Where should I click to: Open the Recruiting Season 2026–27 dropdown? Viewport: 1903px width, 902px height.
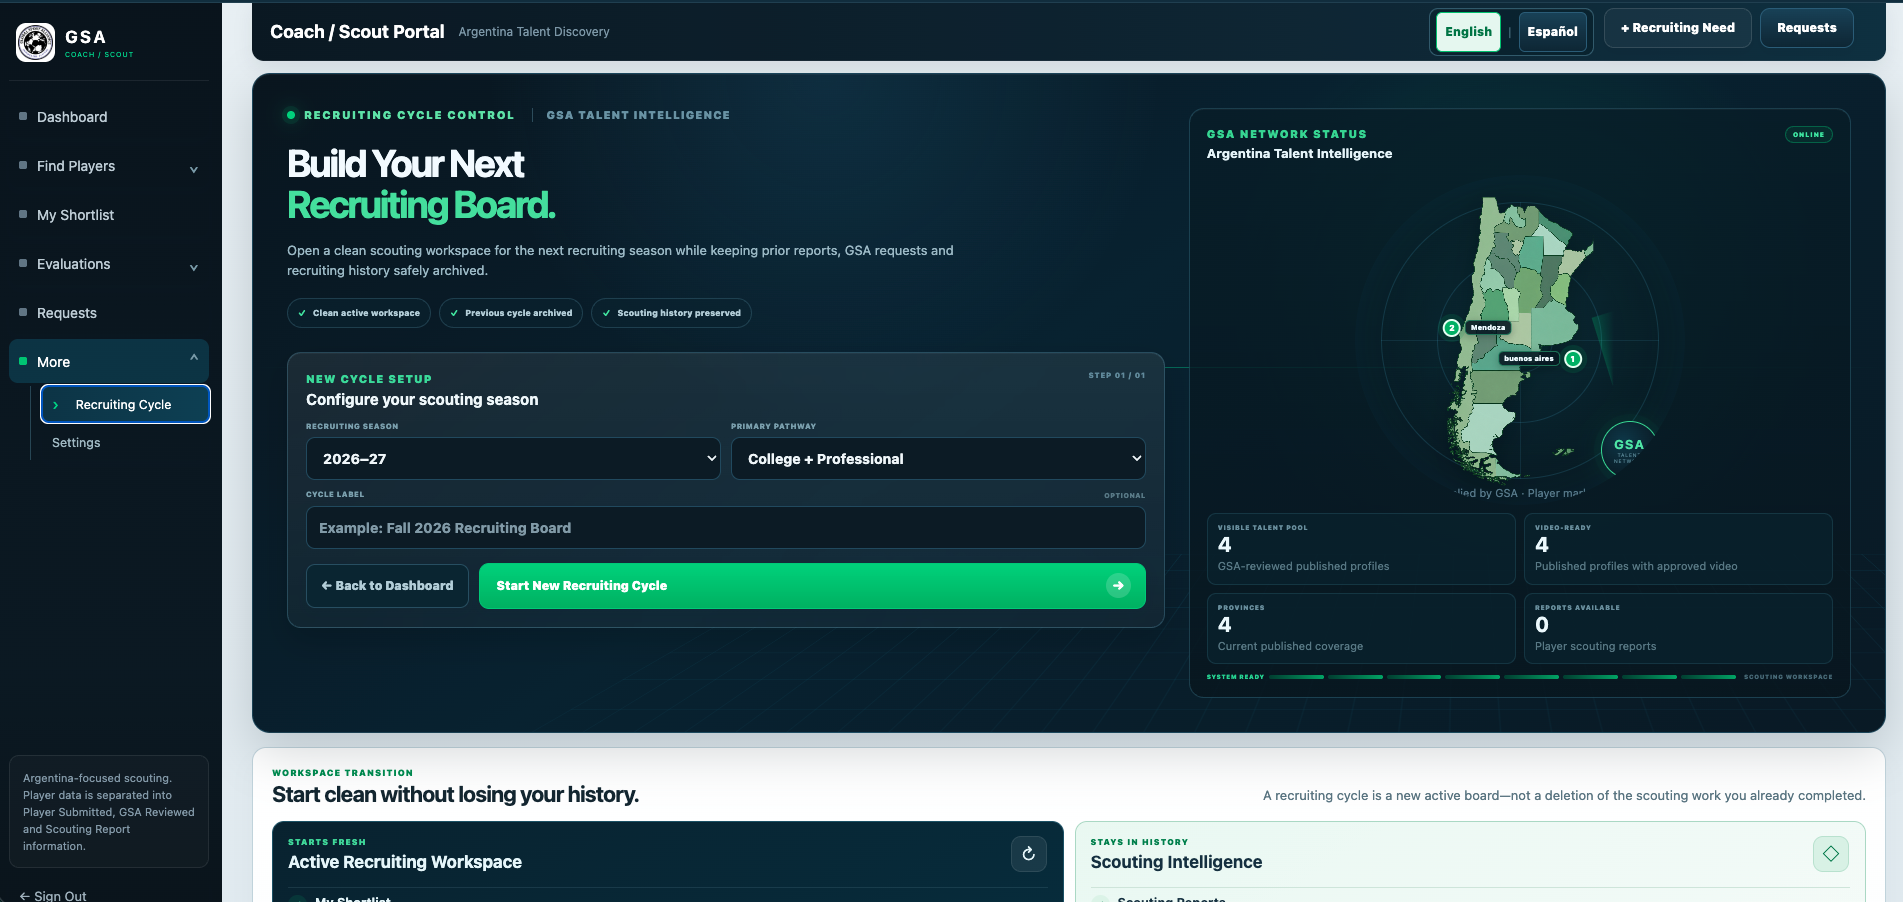tap(513, 459)
